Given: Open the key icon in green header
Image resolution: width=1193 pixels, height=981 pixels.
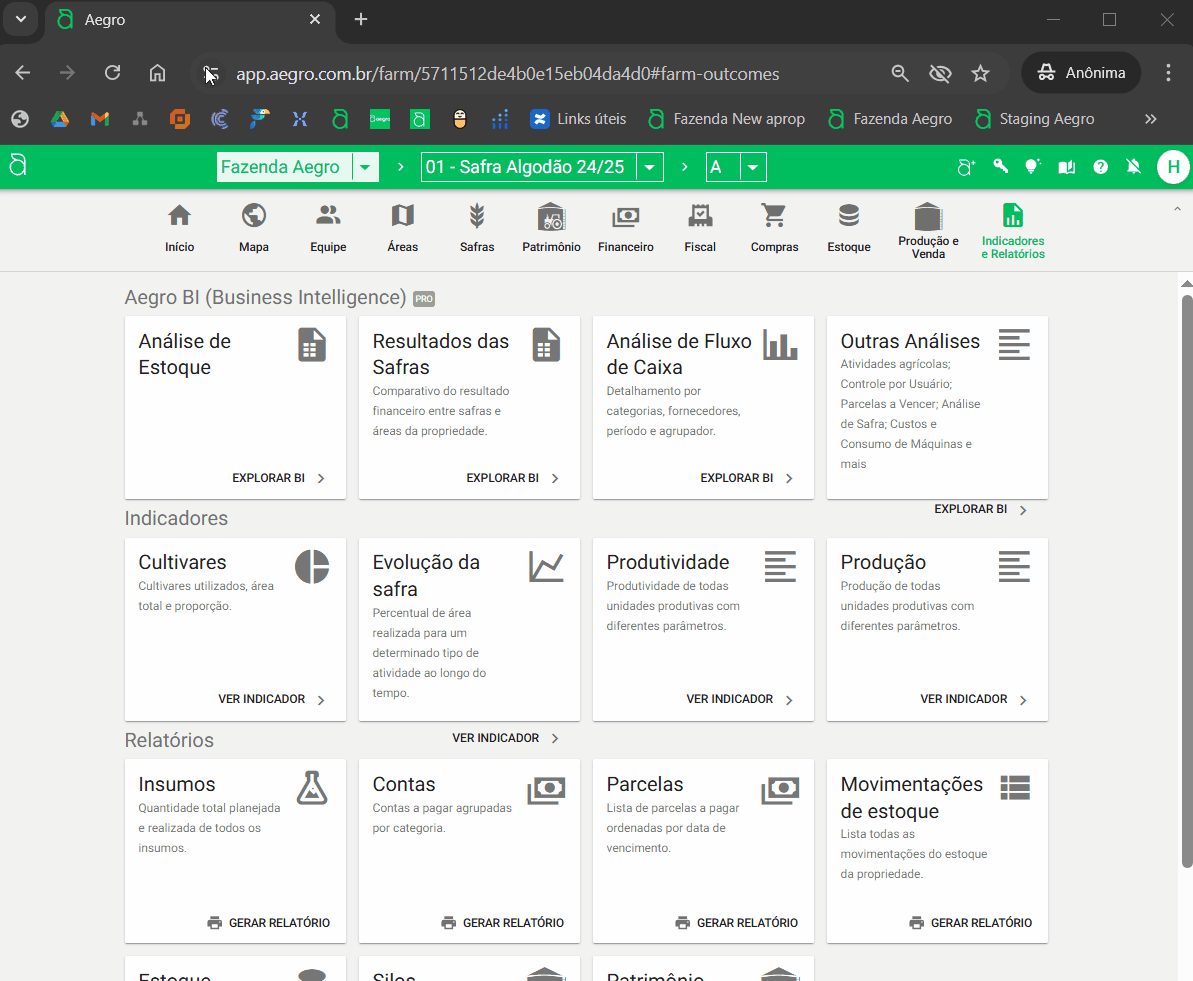Looking at the screenshot, I should click(1000, 167).
